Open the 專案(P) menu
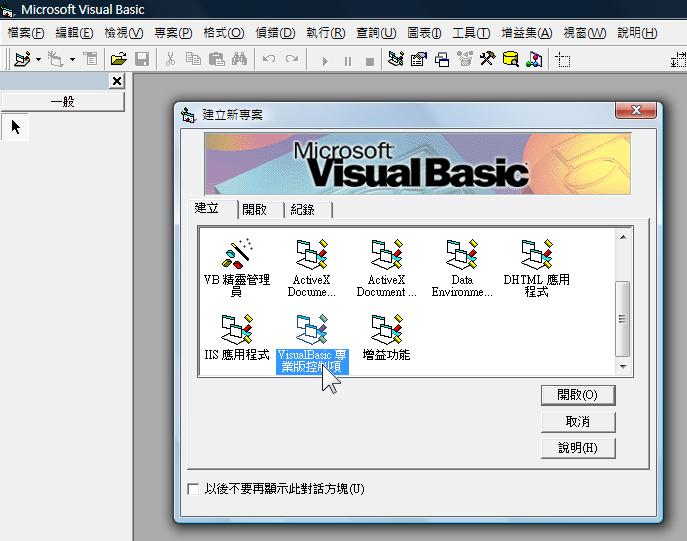 click(174, 33)
